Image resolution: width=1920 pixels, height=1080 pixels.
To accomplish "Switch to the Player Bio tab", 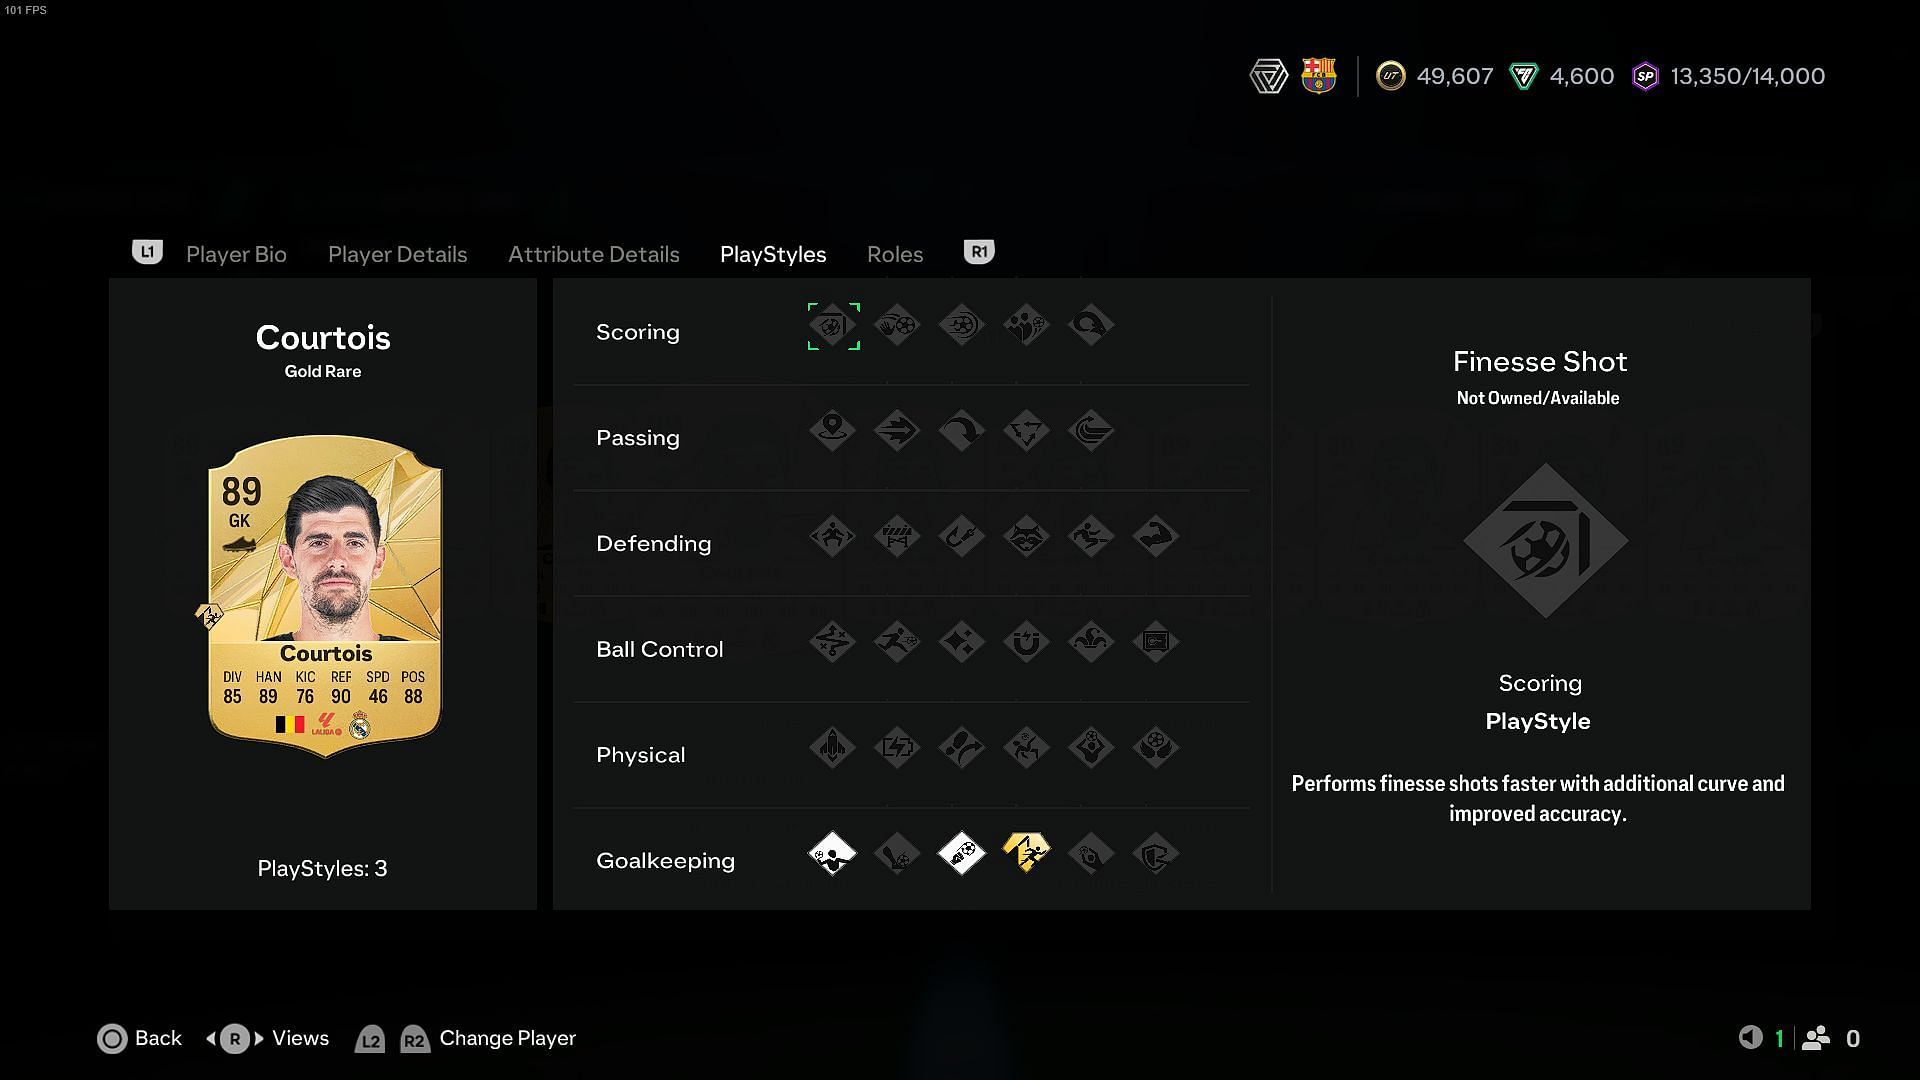I will (x=235, y=253).
